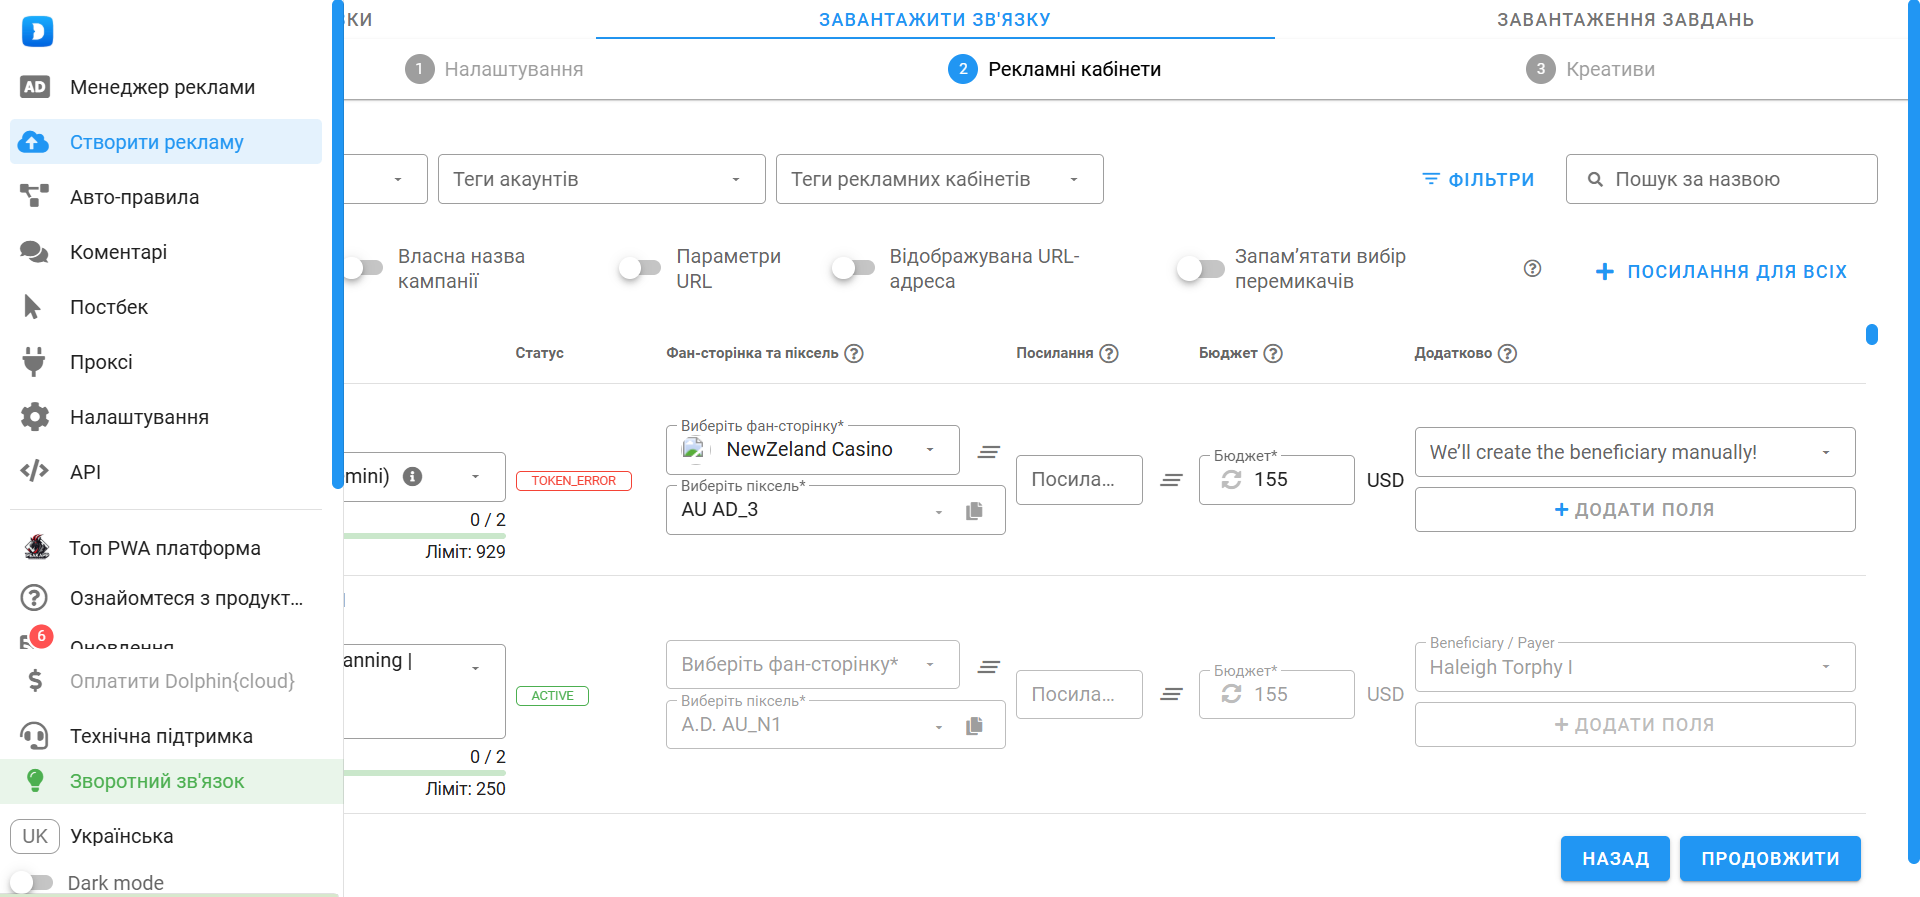Click the help icon next to Запам'ятати вибір
This screenshot has height=897, width=1920.
[1532, 269]
